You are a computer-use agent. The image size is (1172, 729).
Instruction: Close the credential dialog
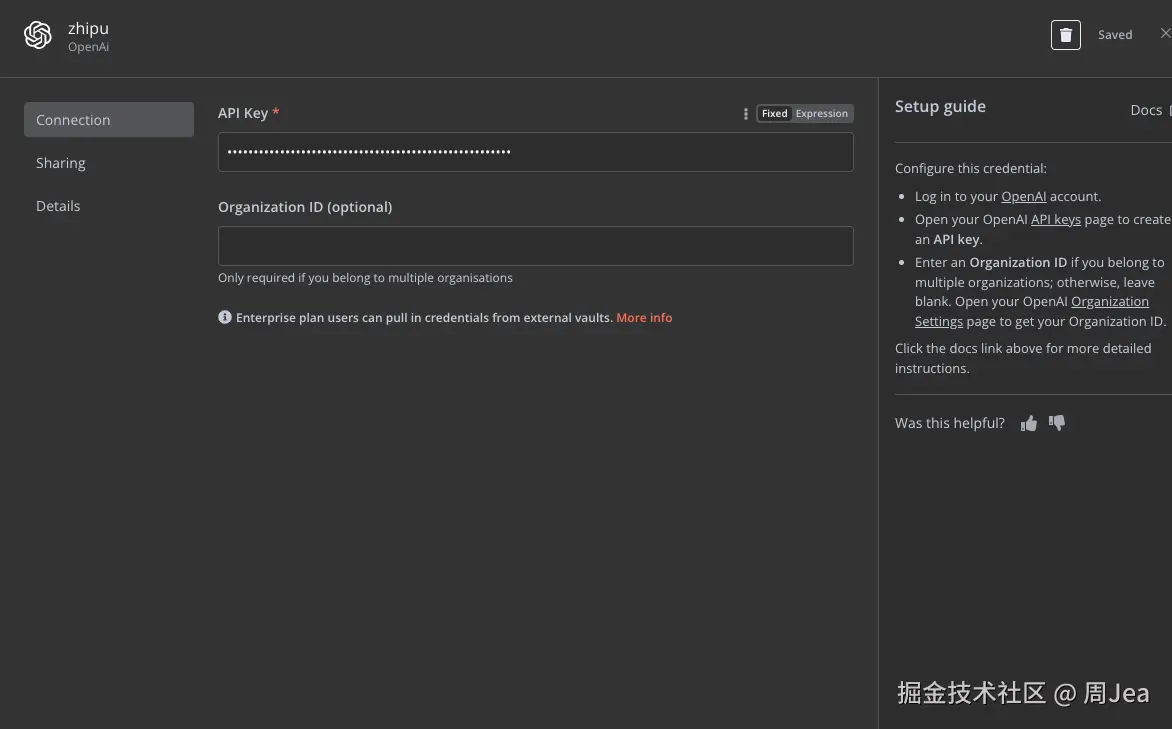(x=1165, y=34)
